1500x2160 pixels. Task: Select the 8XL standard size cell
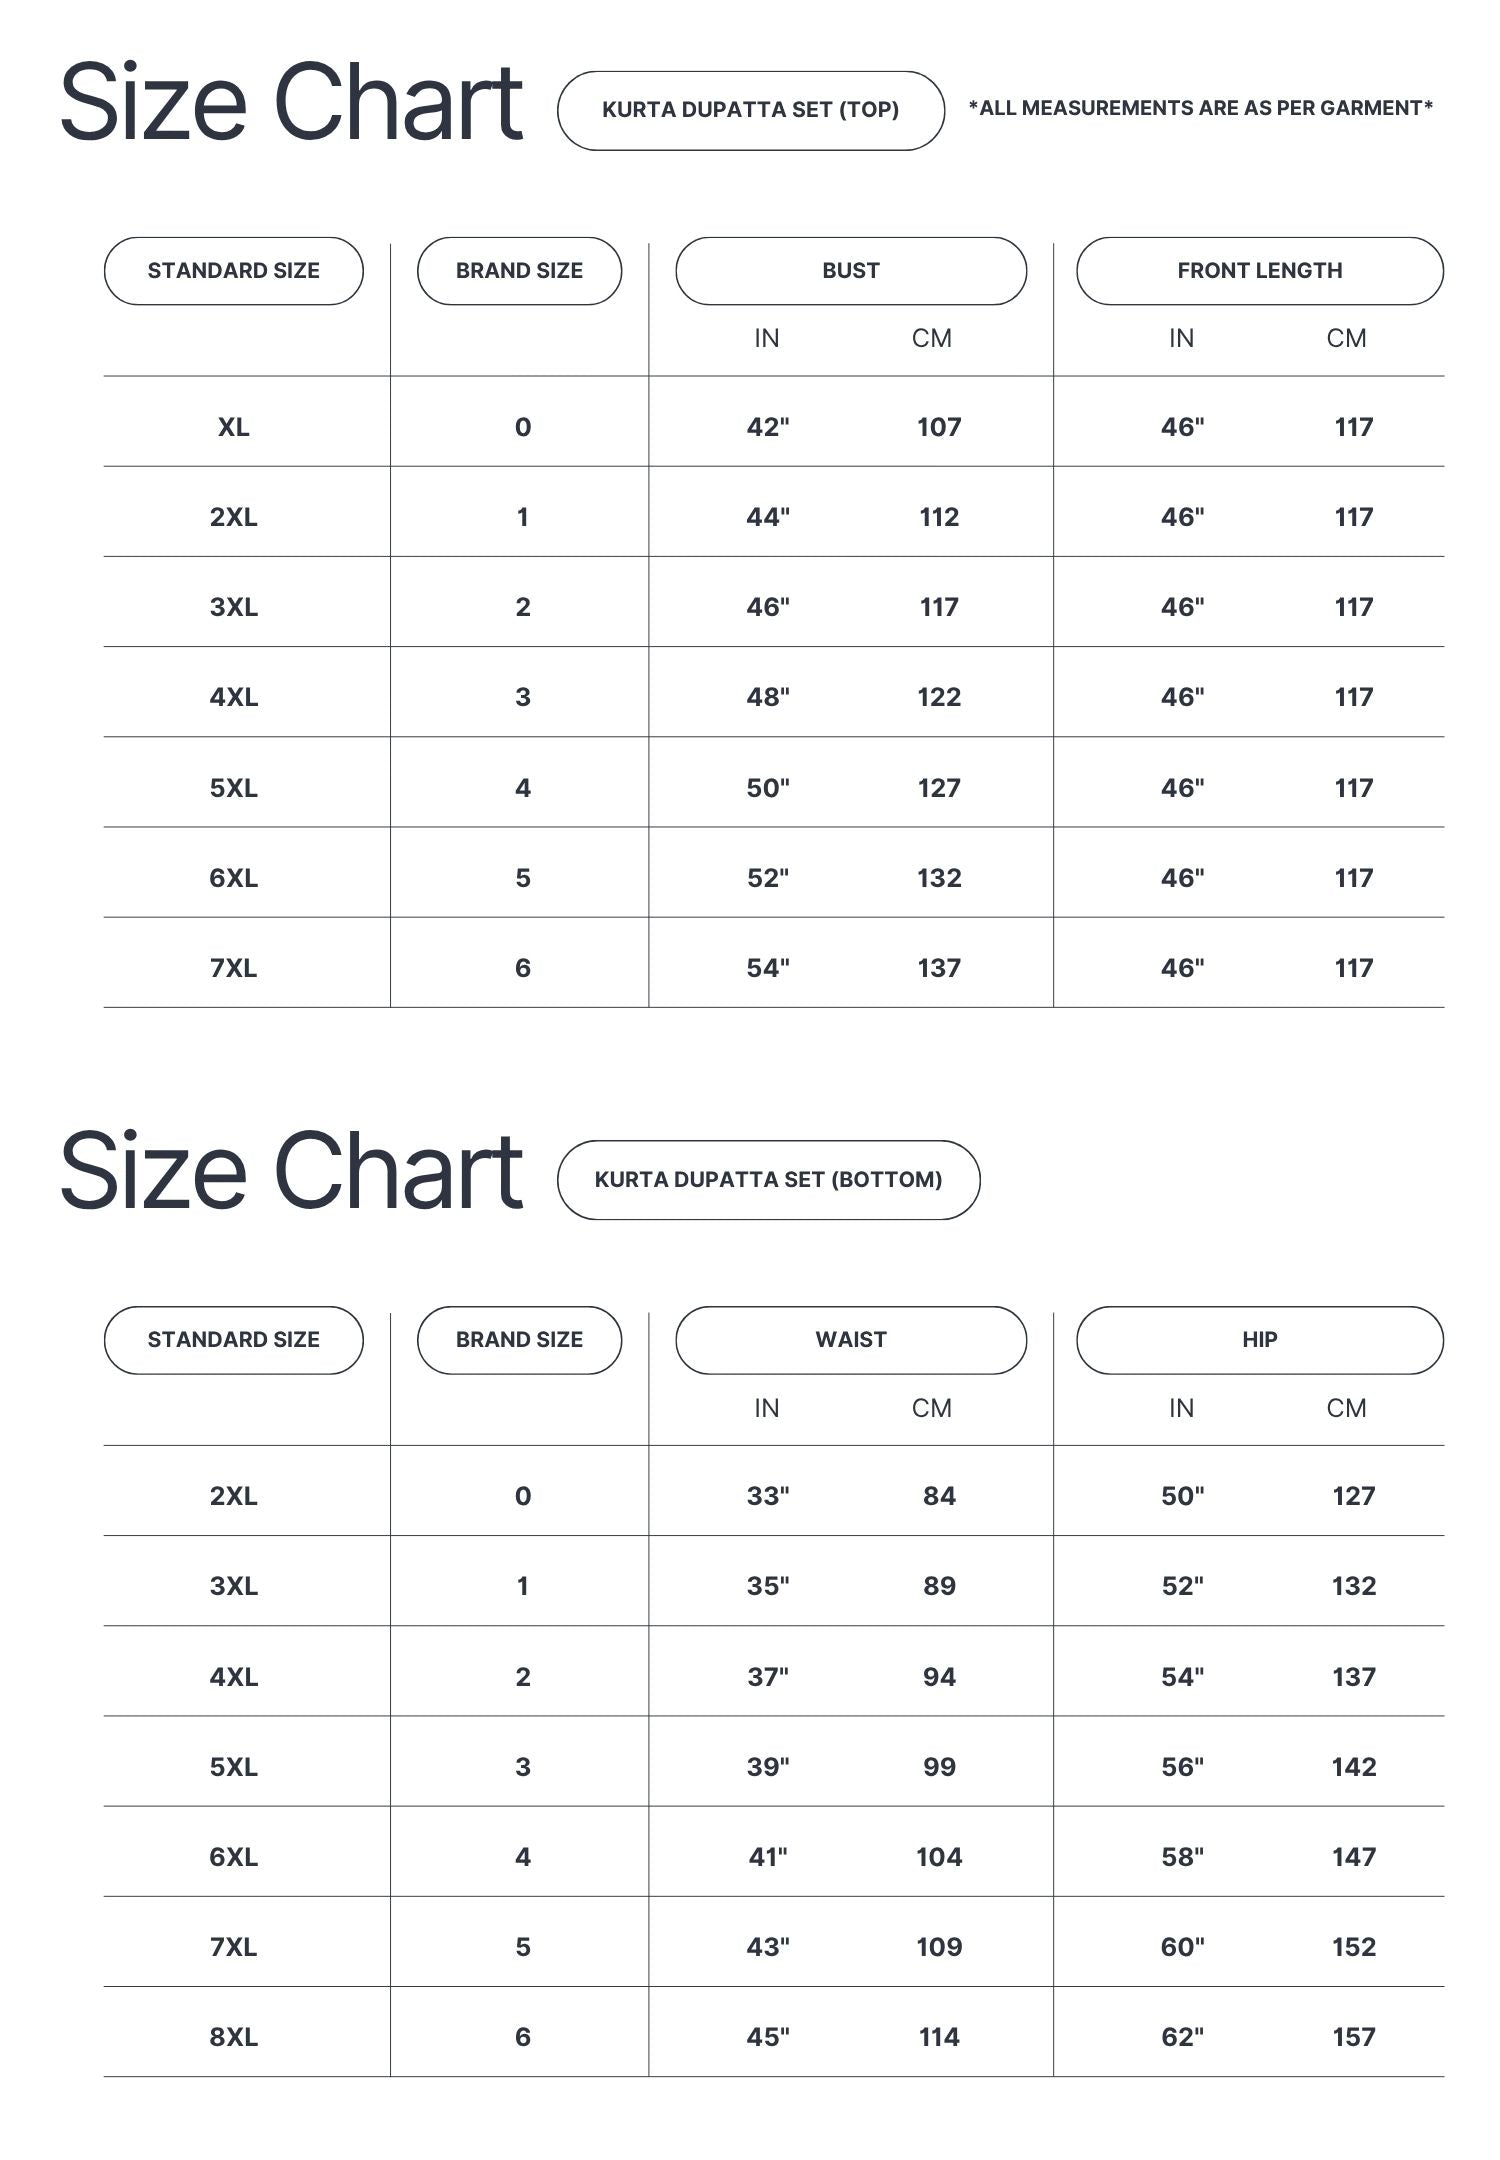234,2037
